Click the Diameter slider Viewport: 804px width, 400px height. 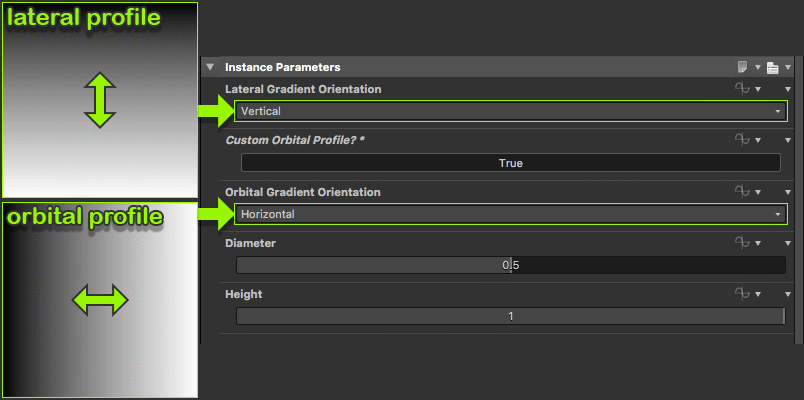tap(510, 265)
